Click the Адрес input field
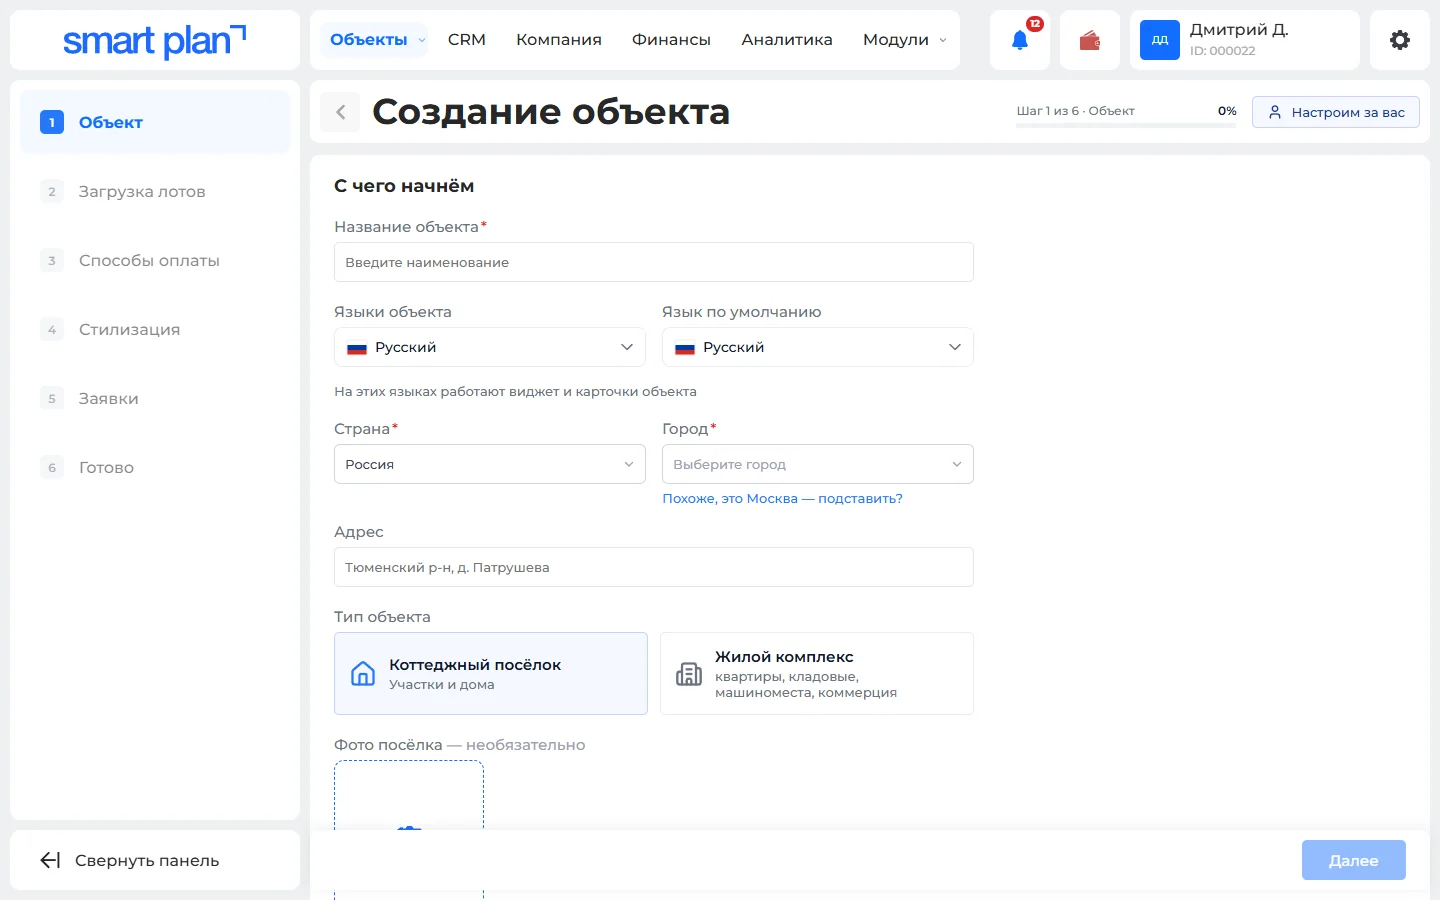This screenshot has width=1440, height=900. 654,567
